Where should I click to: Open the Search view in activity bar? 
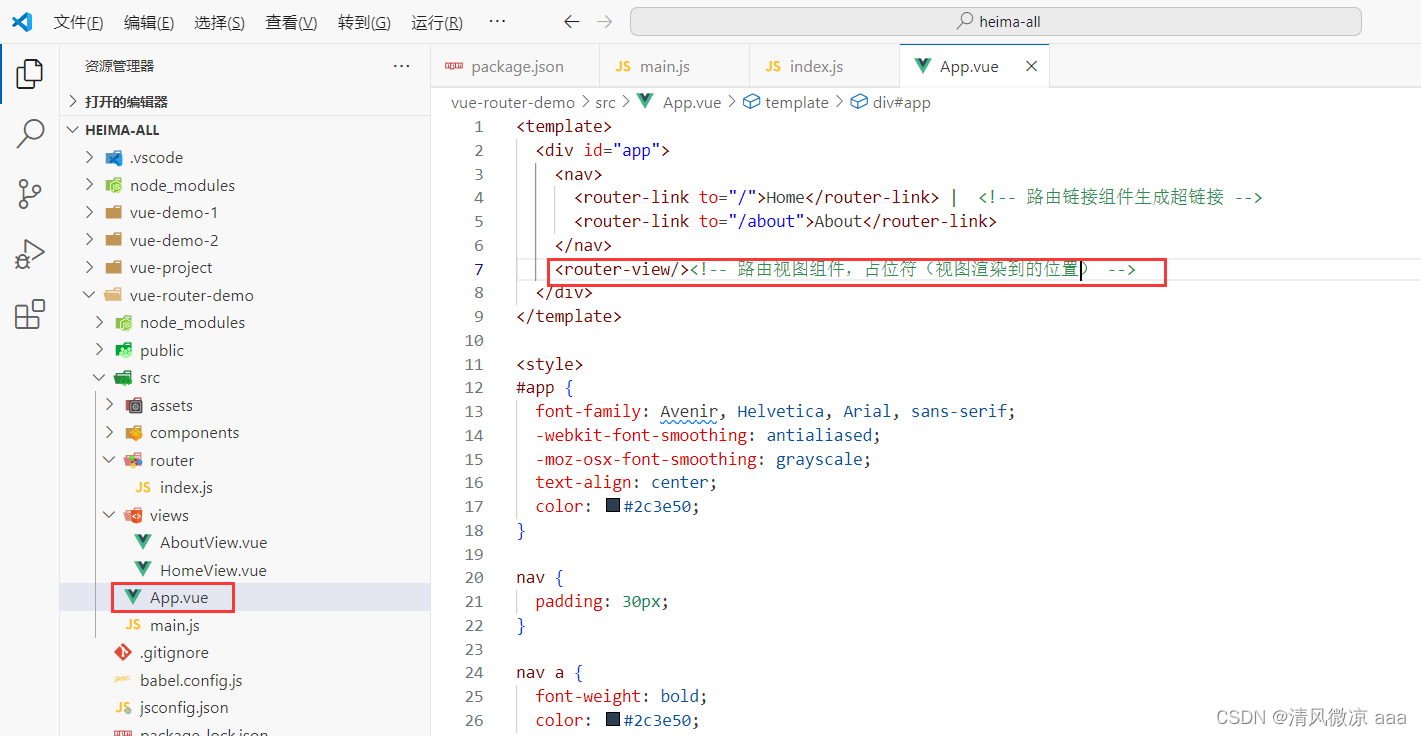(x=30, y=133)
